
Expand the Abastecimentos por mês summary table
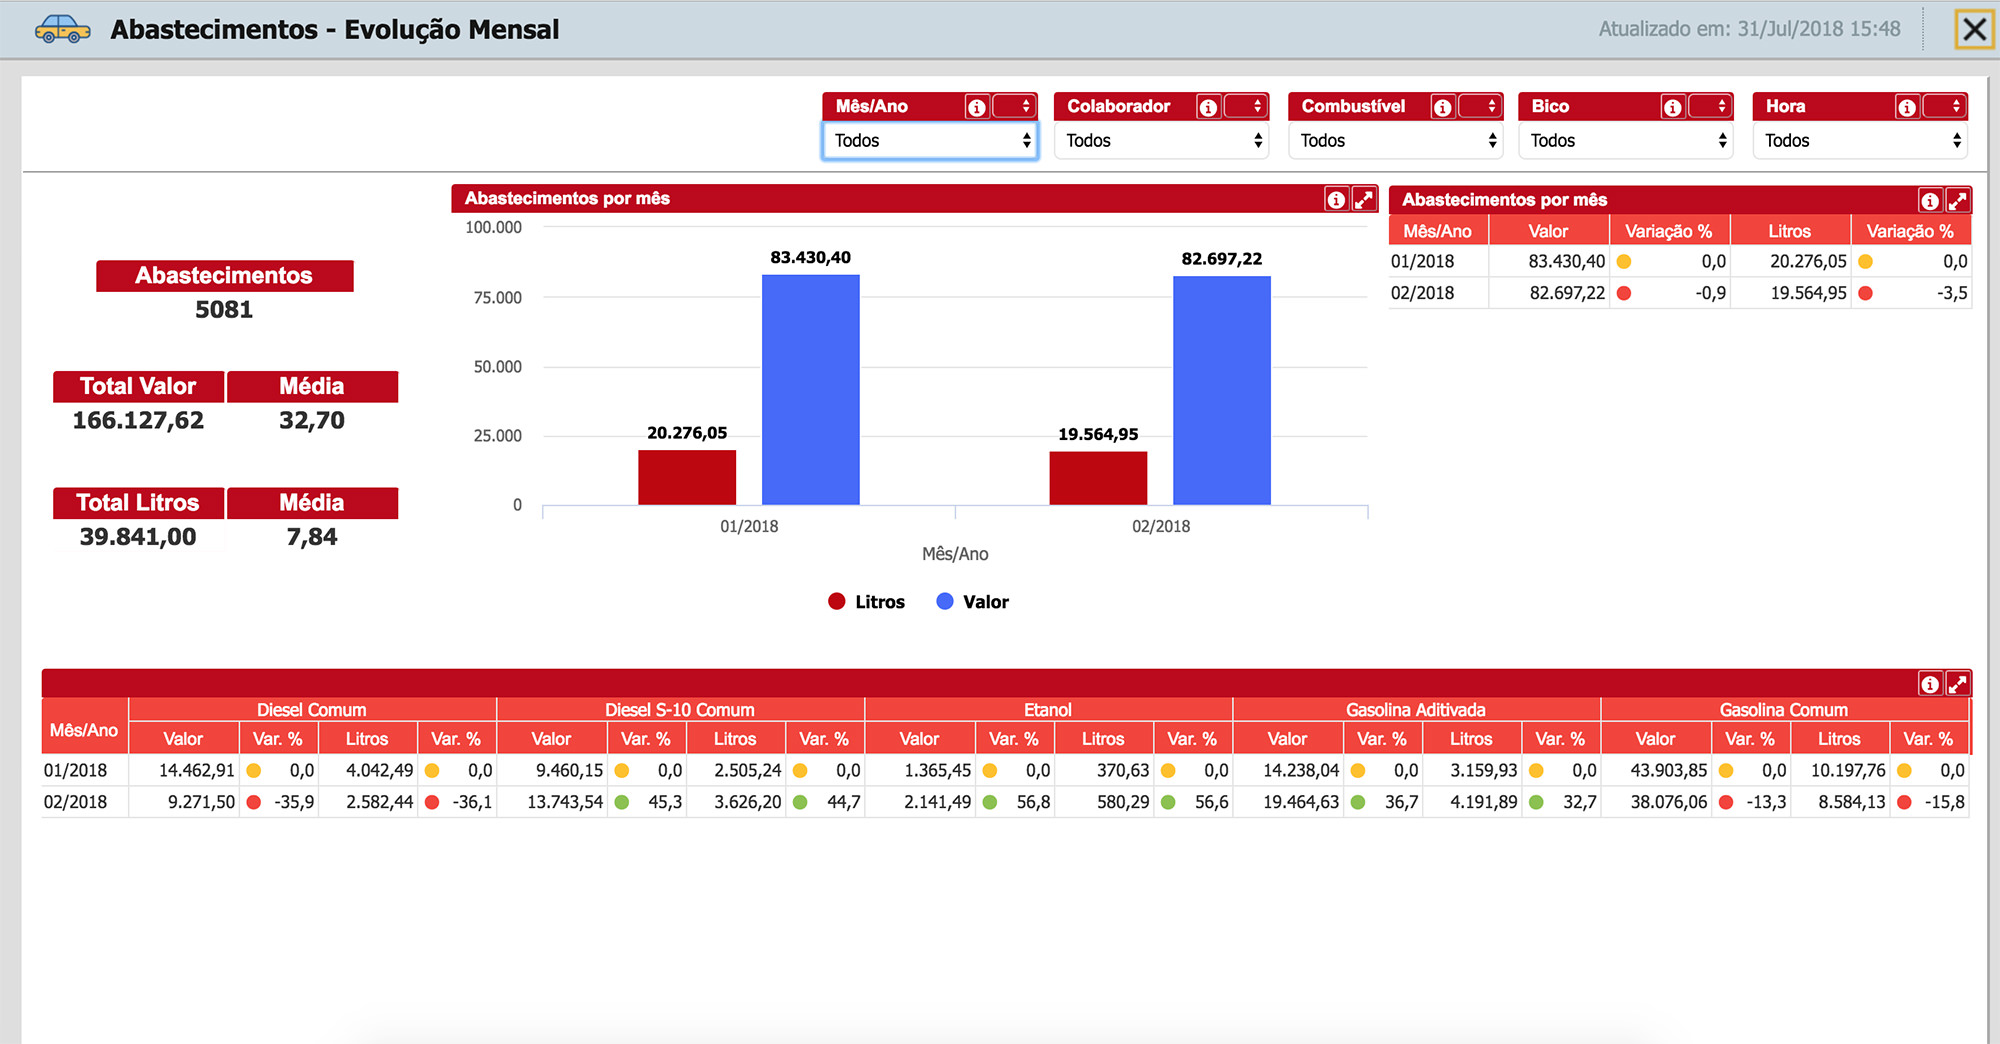pyautogui.click(x=1958, y=200)
